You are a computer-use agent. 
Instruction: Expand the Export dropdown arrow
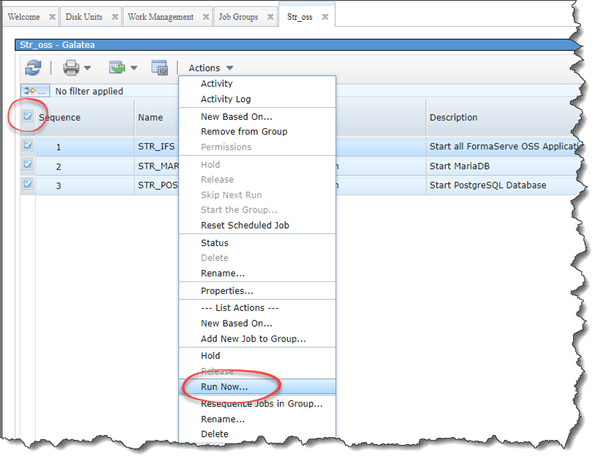(134, 68)
